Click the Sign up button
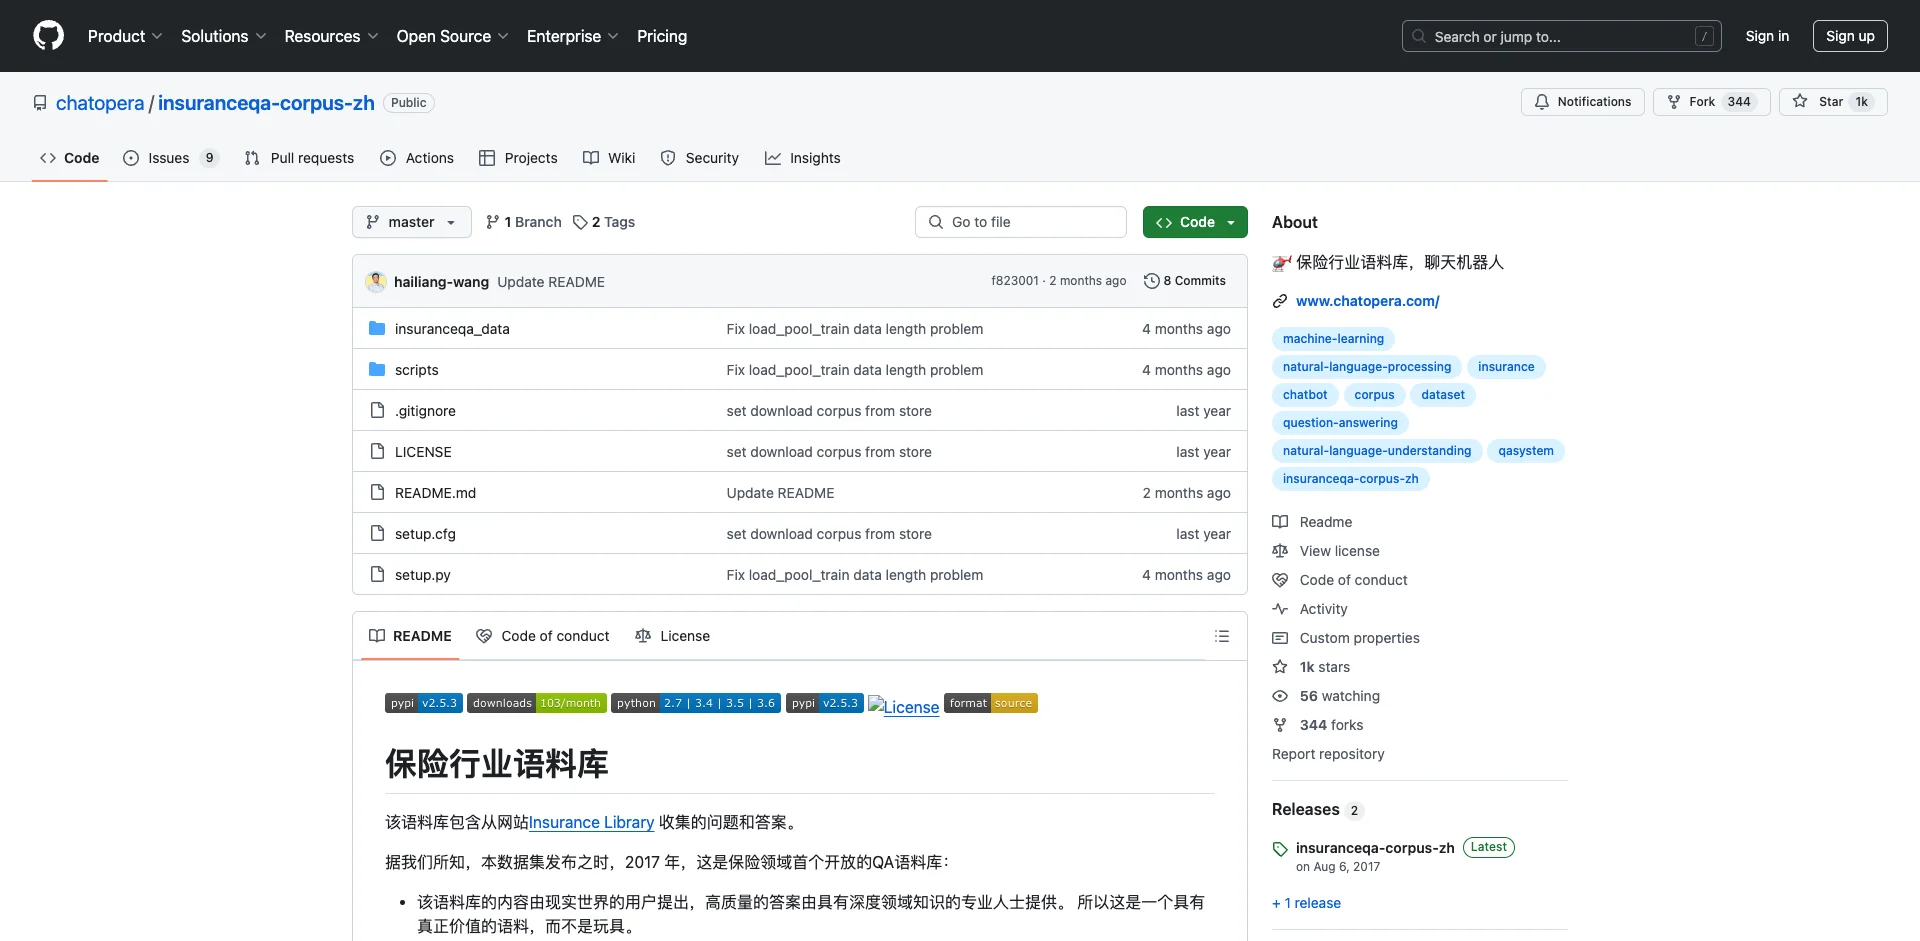The width and height of the screenshot is (1920, 941). point(1850,36)
